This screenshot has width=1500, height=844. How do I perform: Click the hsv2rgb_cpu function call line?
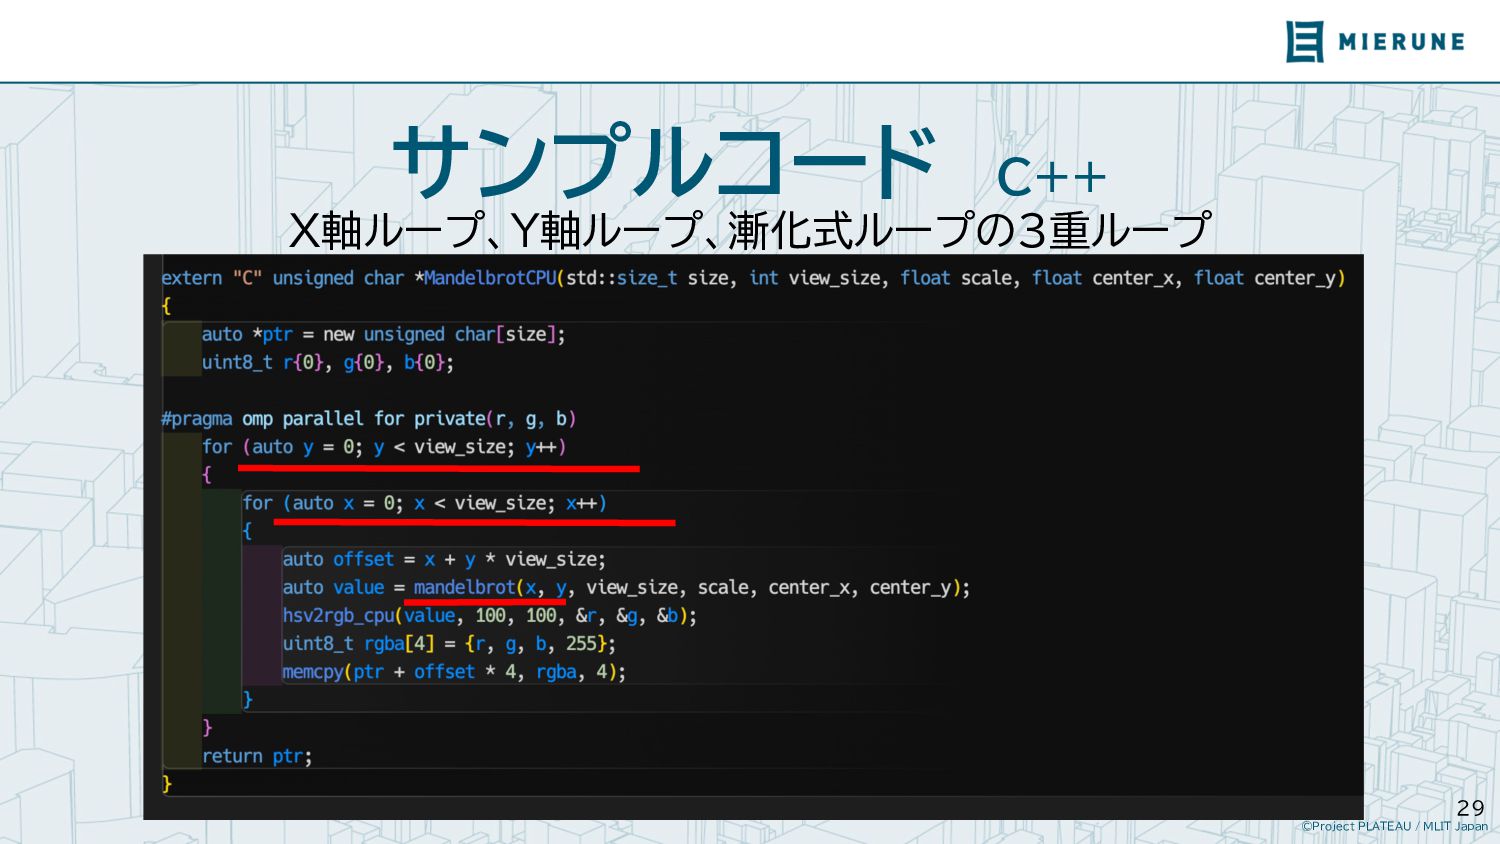click(x=489, y=615)
